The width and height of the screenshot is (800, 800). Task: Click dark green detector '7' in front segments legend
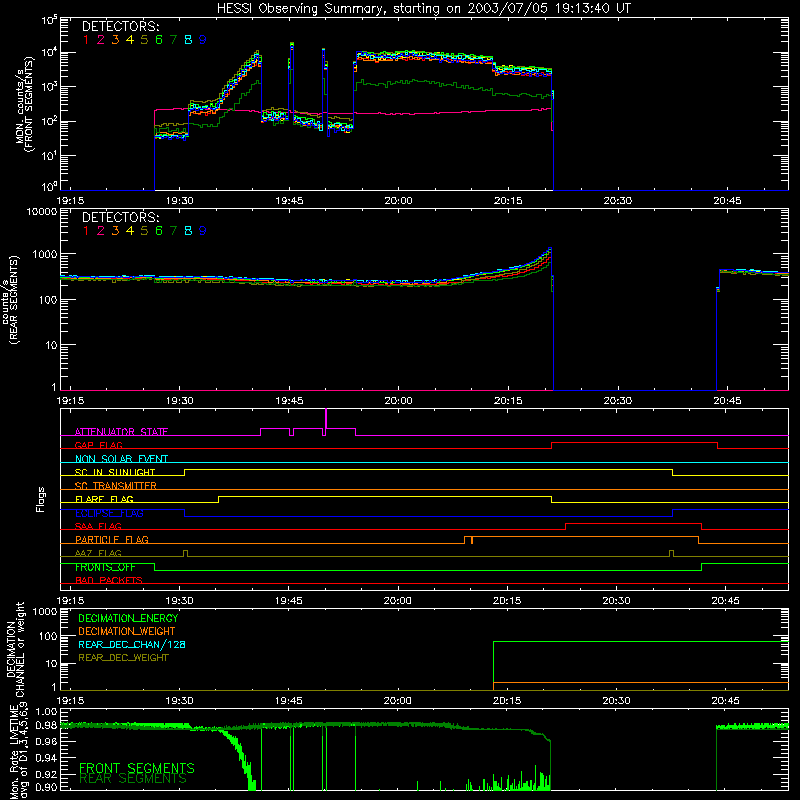173,40
